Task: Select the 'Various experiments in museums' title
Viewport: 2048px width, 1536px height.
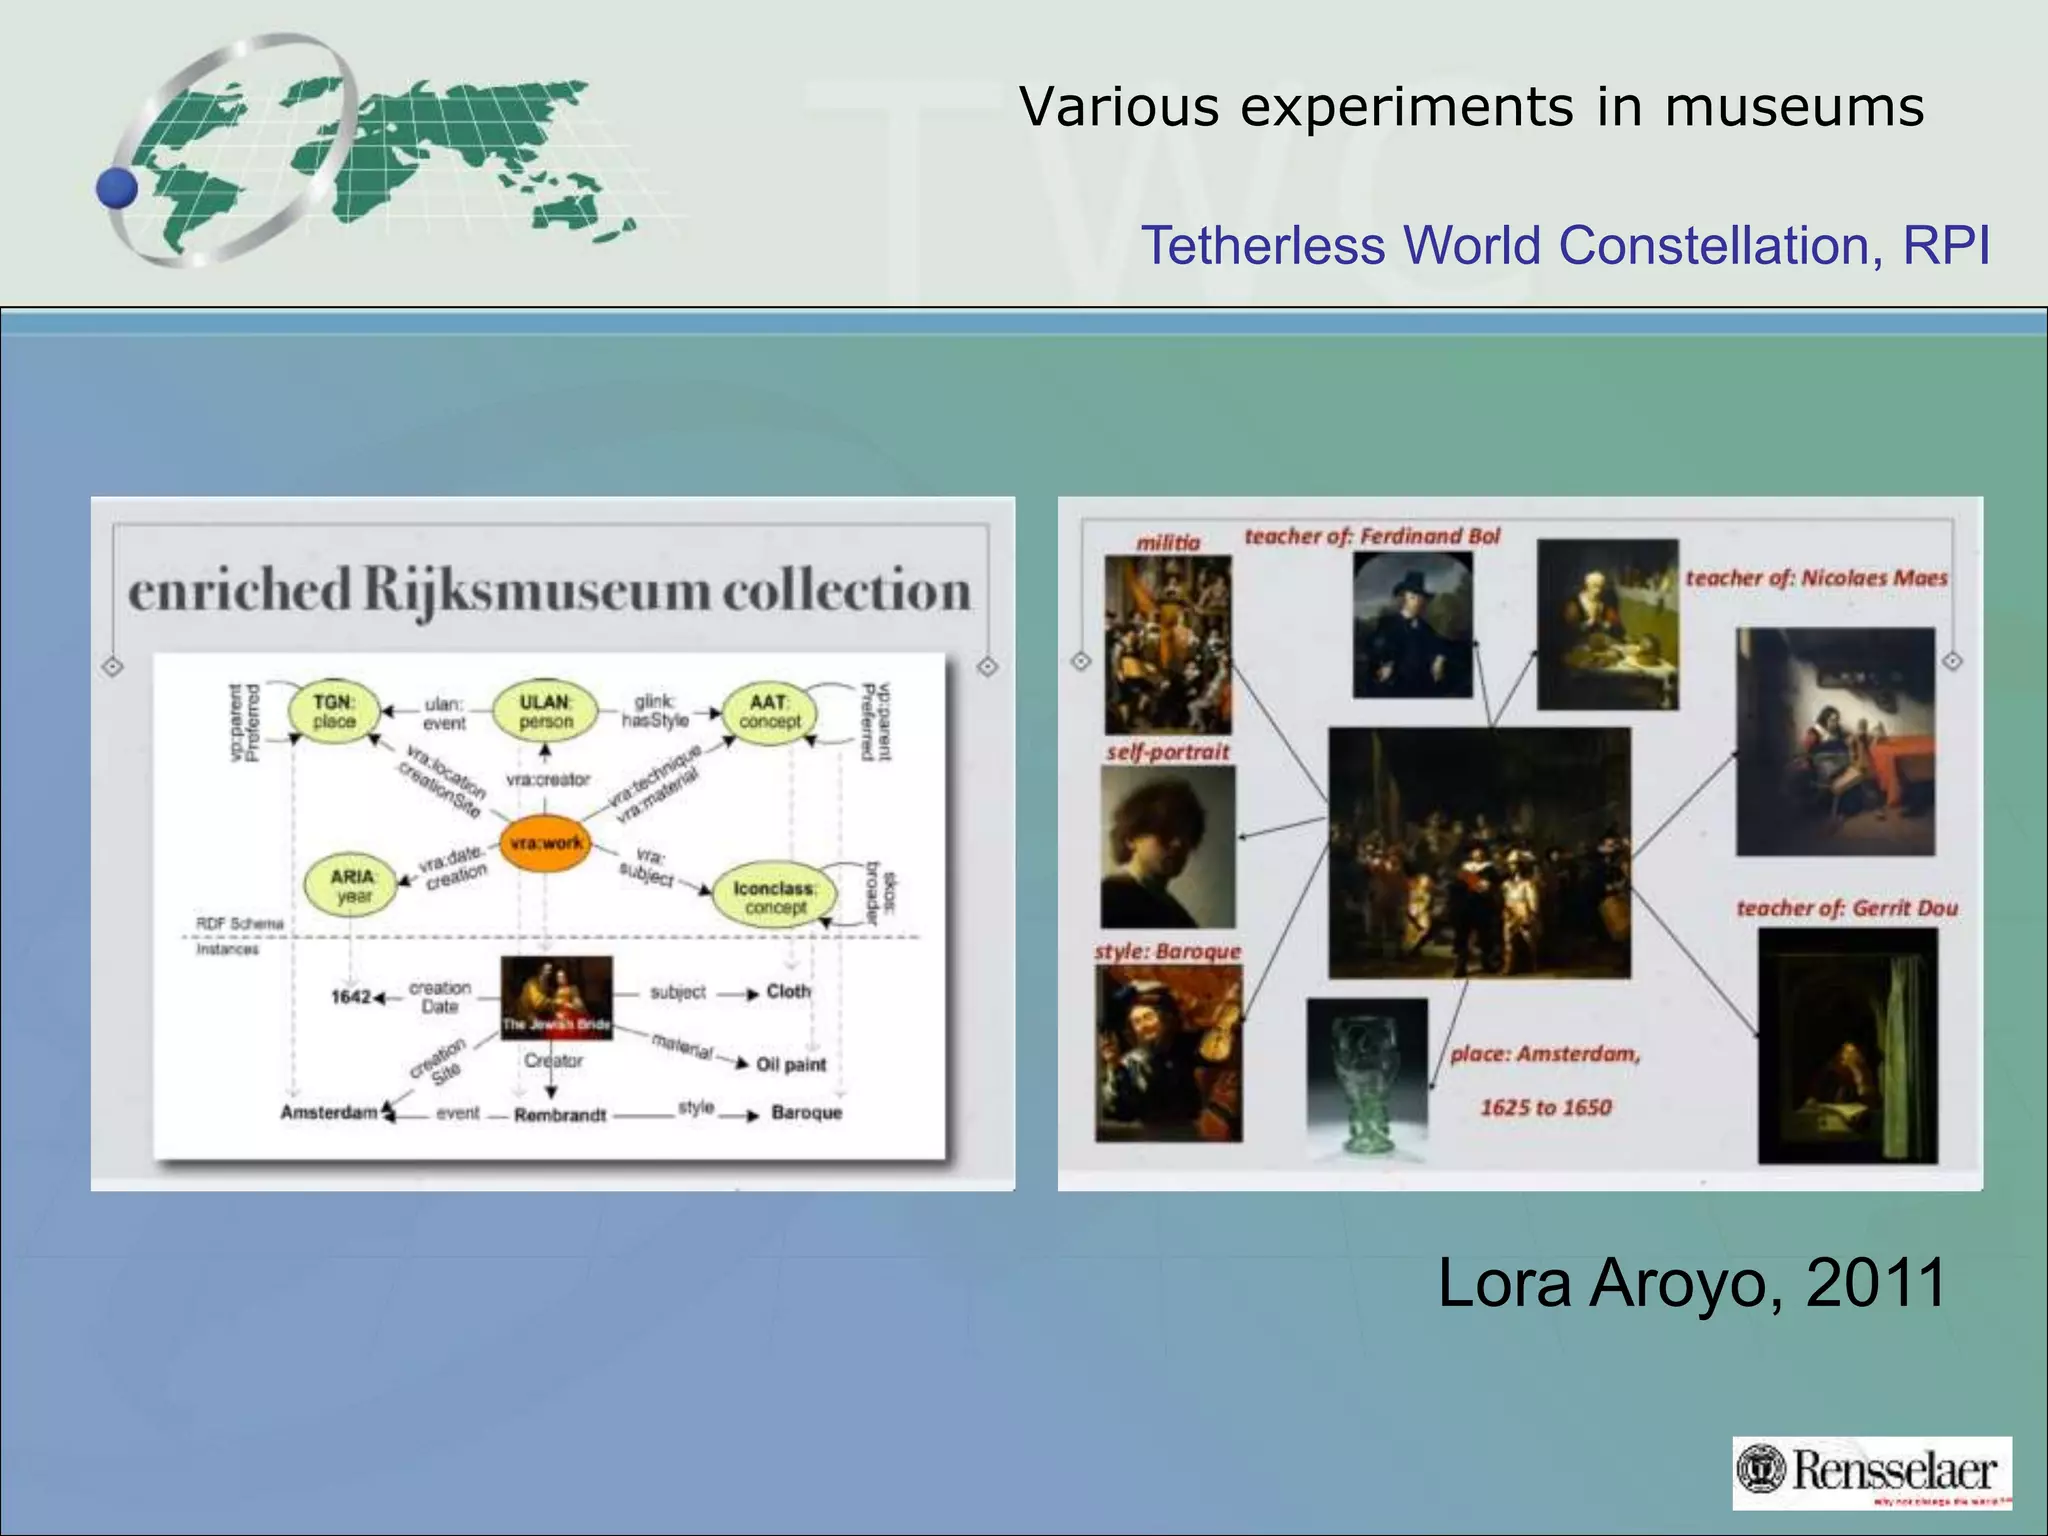Action: pyautogui.click(x=1472, y=107)
